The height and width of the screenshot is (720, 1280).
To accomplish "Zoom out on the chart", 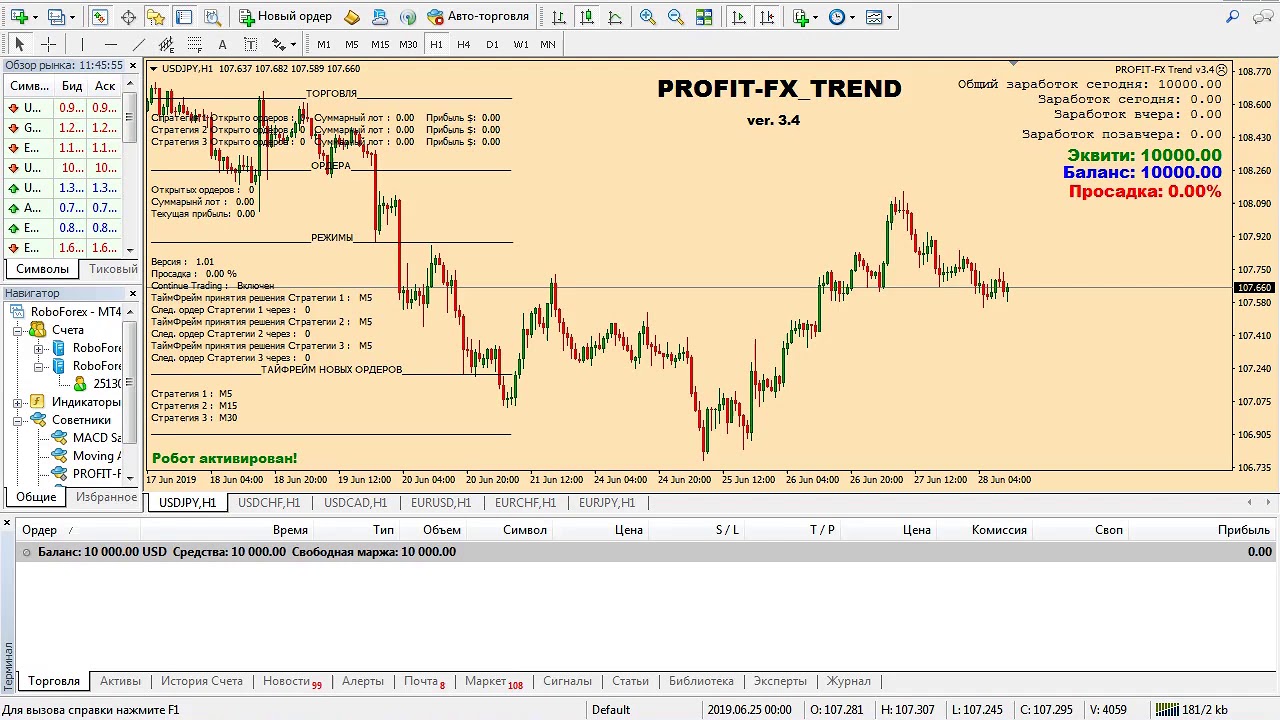I will (x=676, y=17).
